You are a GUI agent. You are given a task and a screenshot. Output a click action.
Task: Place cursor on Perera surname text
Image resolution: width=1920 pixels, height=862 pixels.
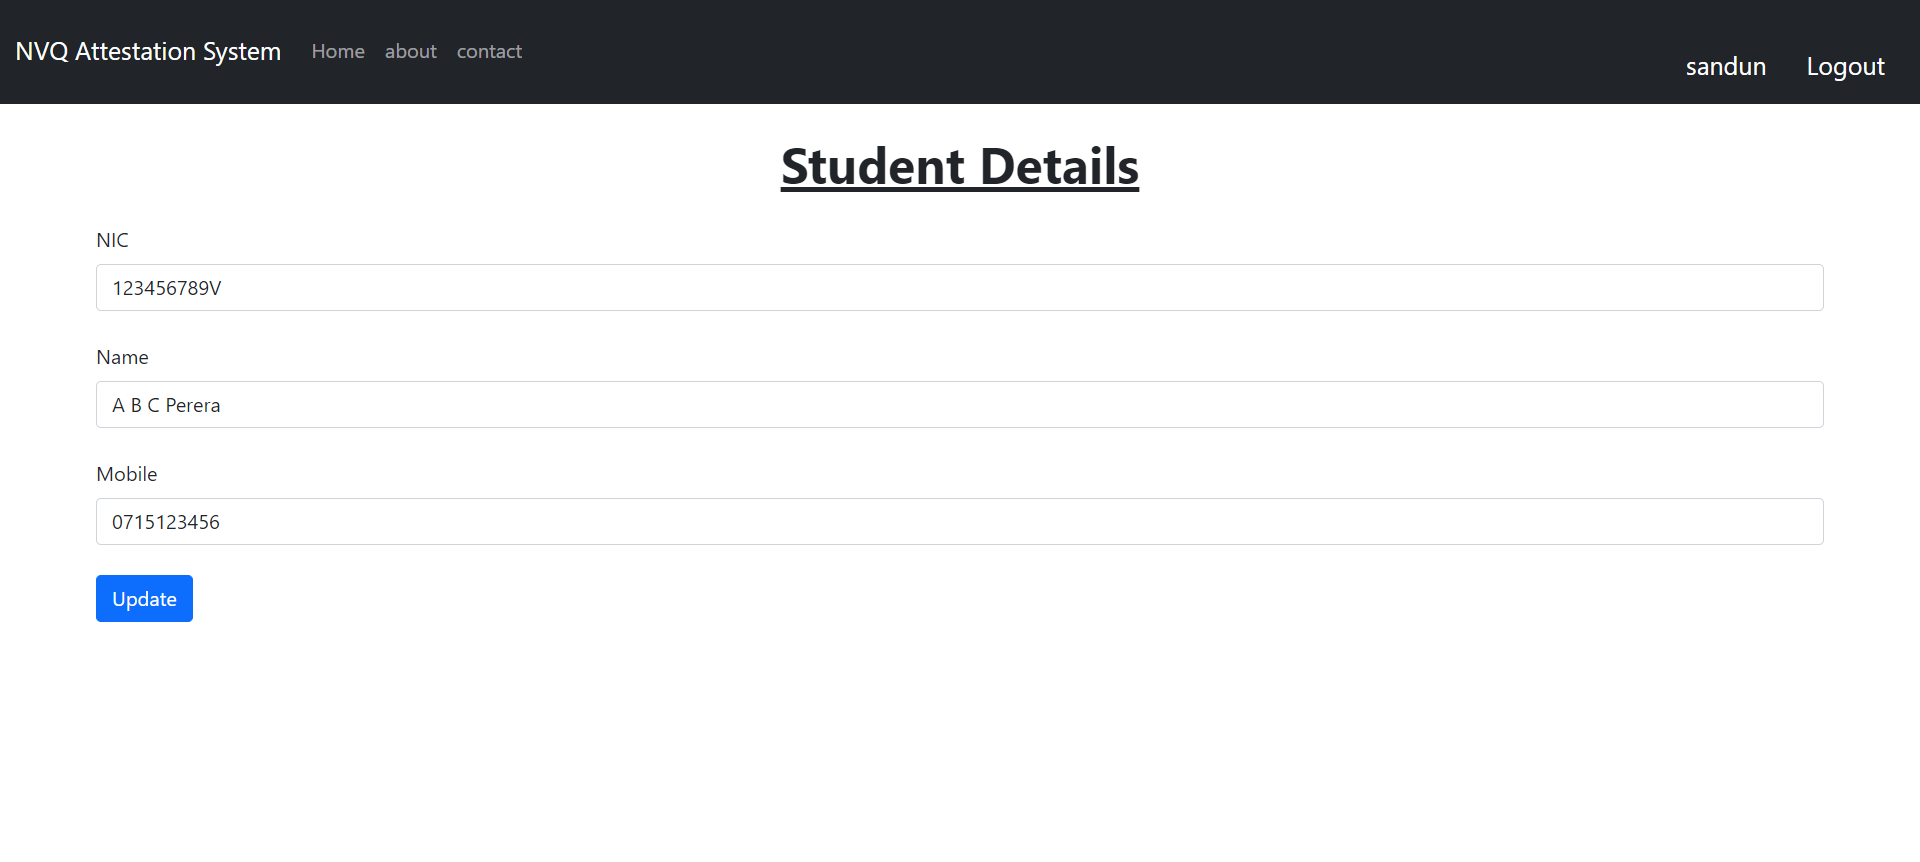(193, 405)
